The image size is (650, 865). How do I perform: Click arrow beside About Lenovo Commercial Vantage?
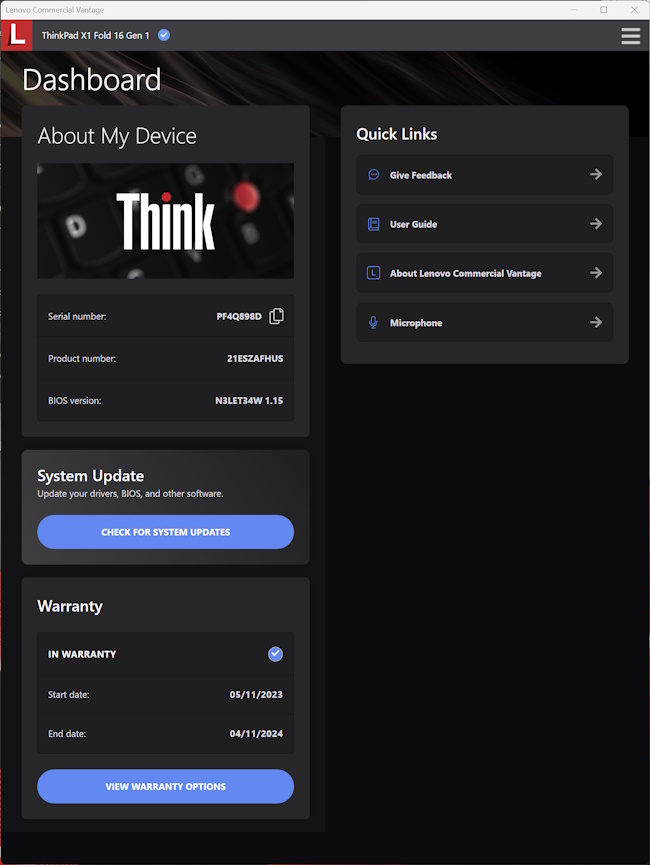coord(596,273)
